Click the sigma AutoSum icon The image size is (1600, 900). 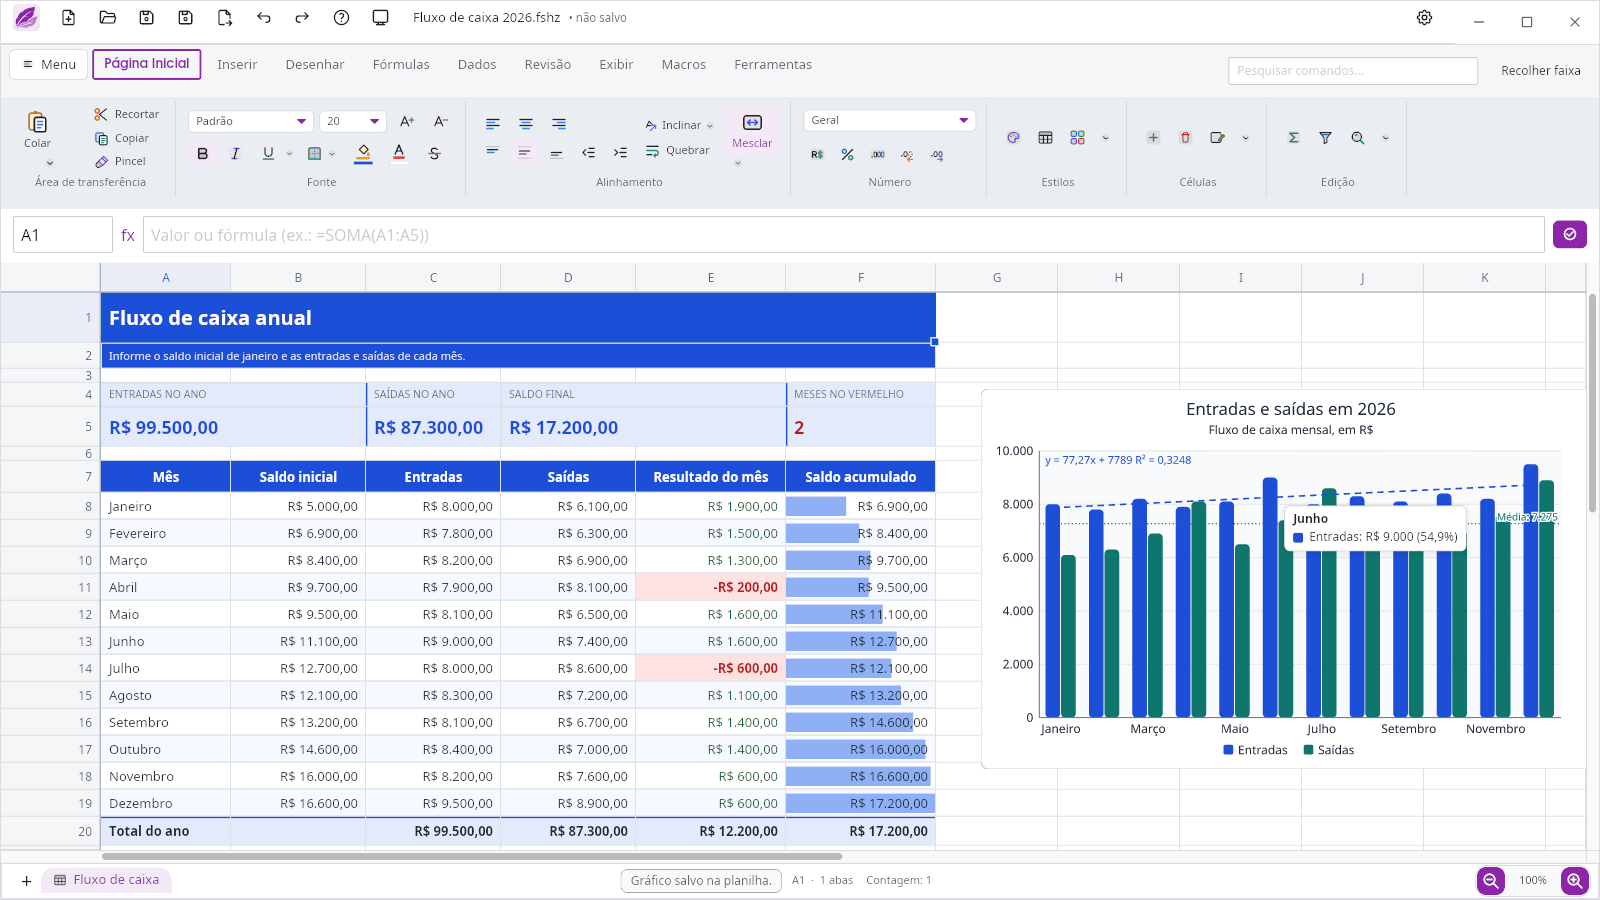(x=1293, y=138)
